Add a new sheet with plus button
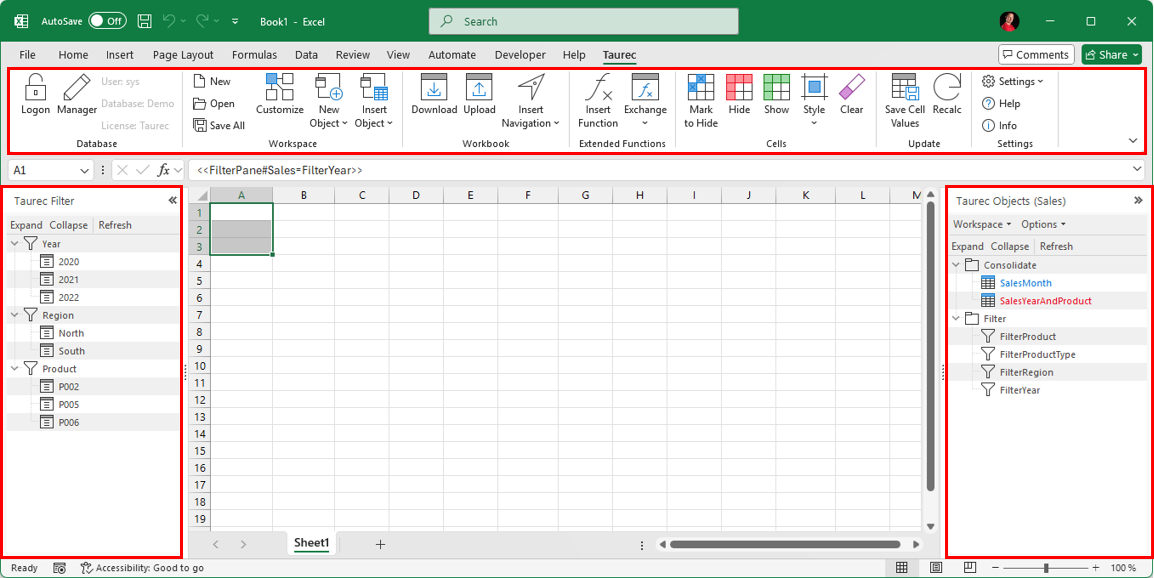1154x578 pixels. click(380, 544)
